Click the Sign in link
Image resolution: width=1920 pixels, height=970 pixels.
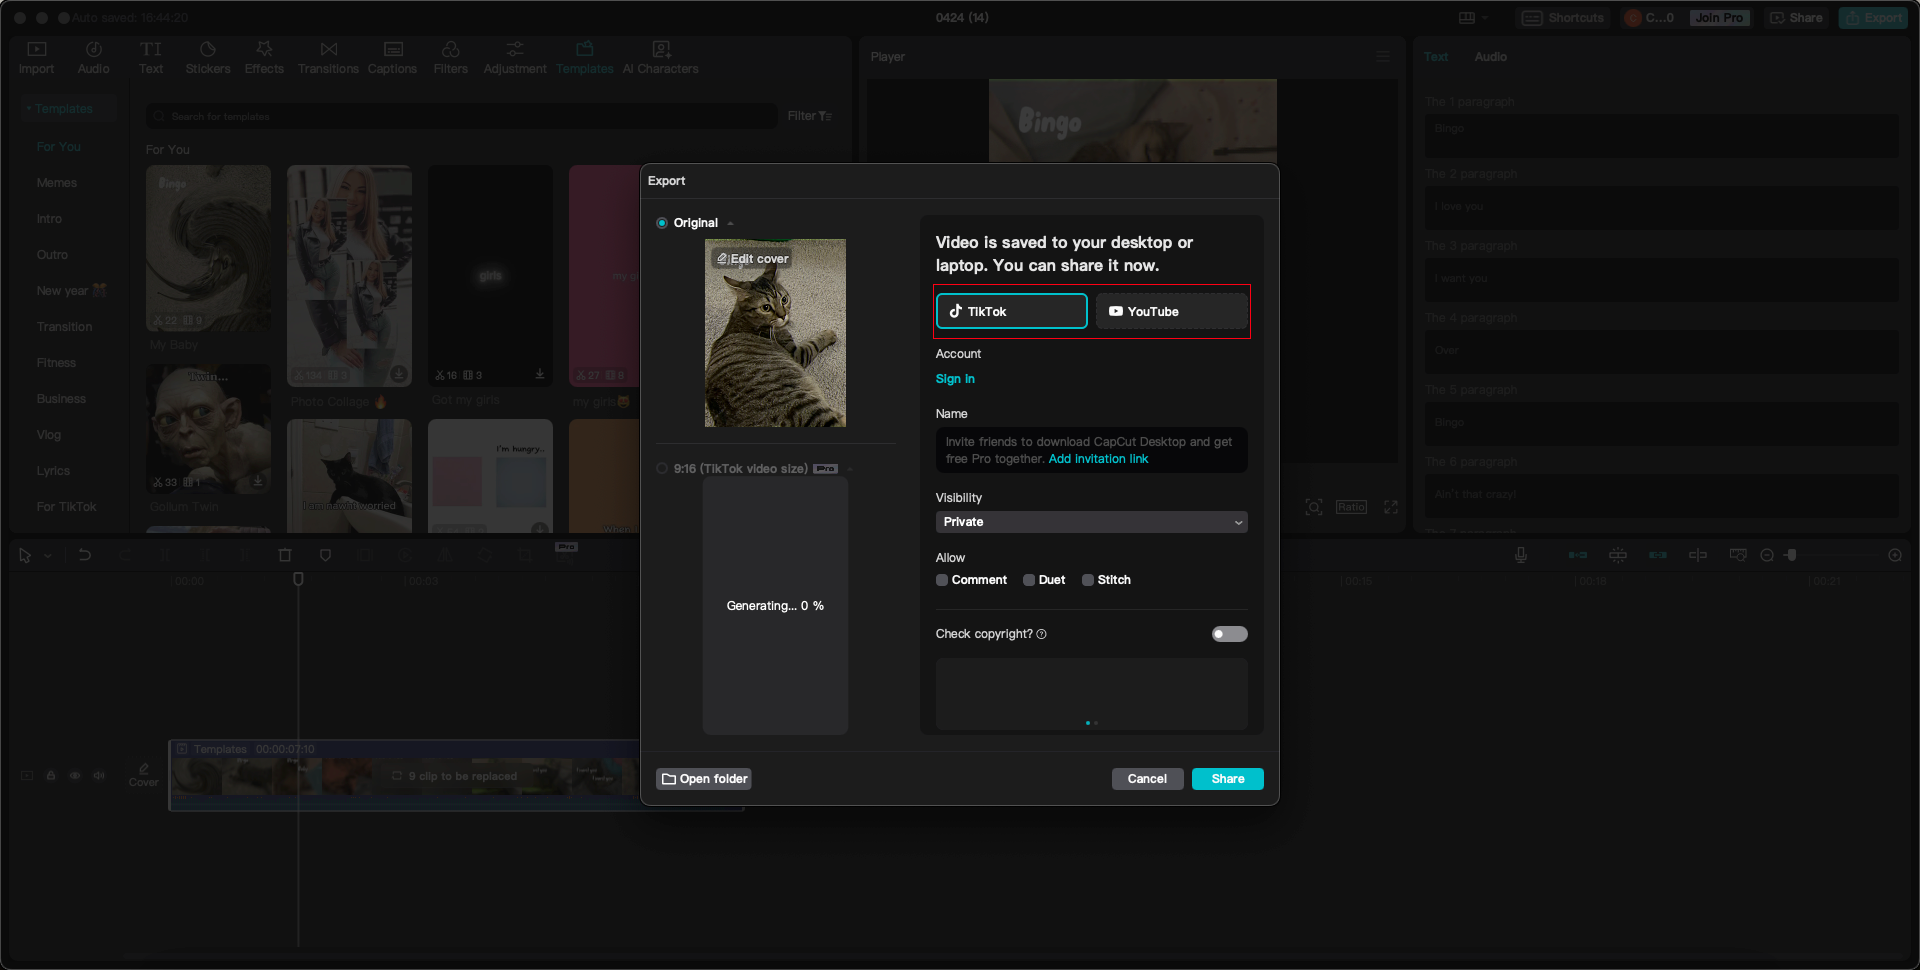[955, 379]
